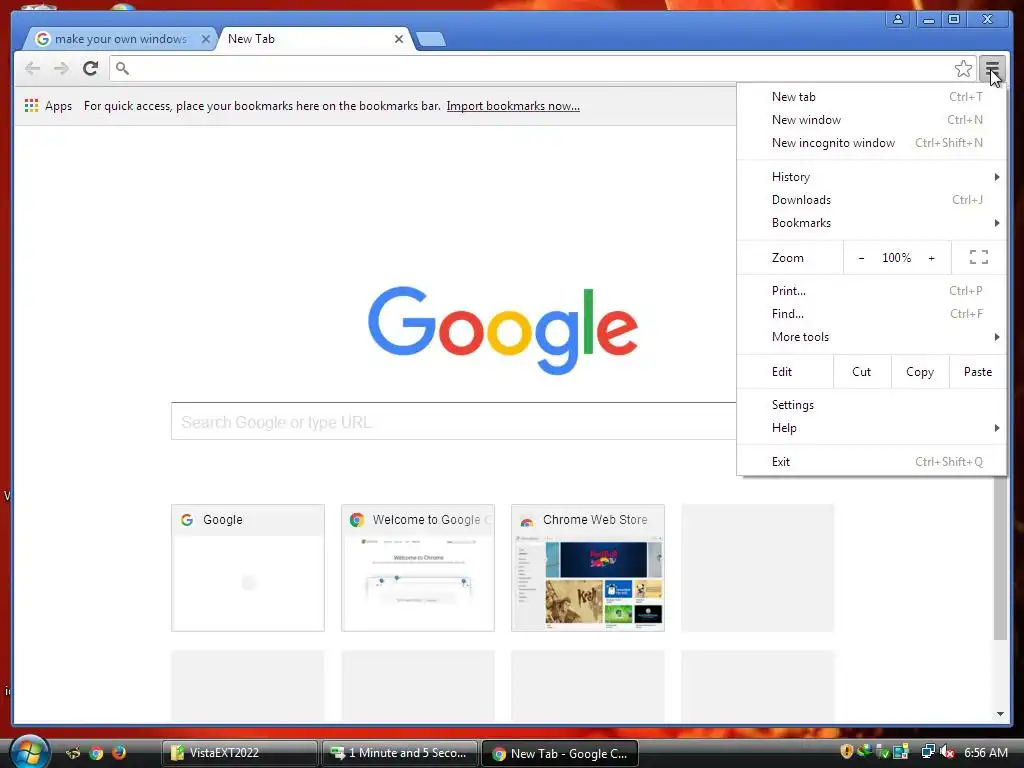Viewport: 1024px width, 768px height.
Task: Click the security shield tray icon
Action: [846, 752]
